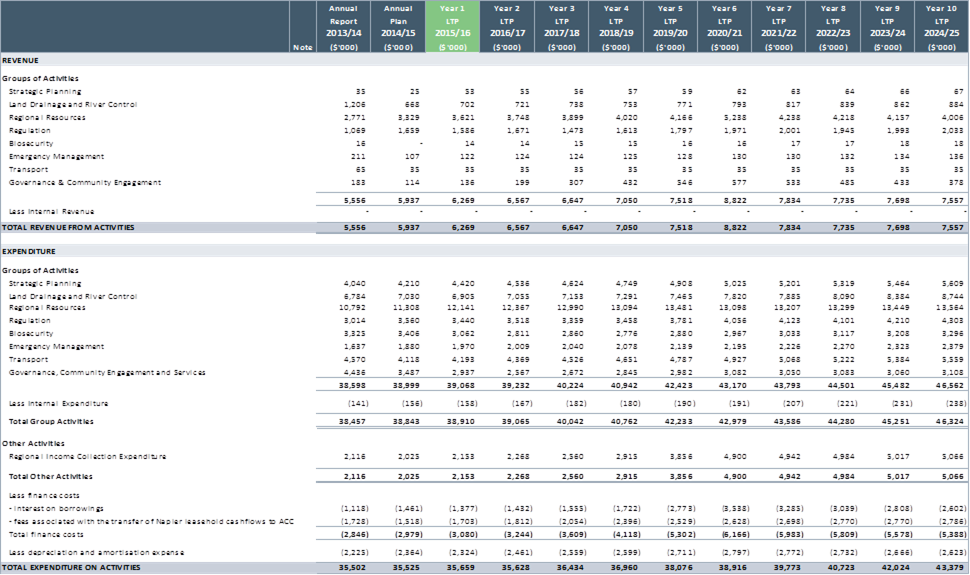Select the 'Less Internal Expenditure' row label

click(x=58, y=404)
